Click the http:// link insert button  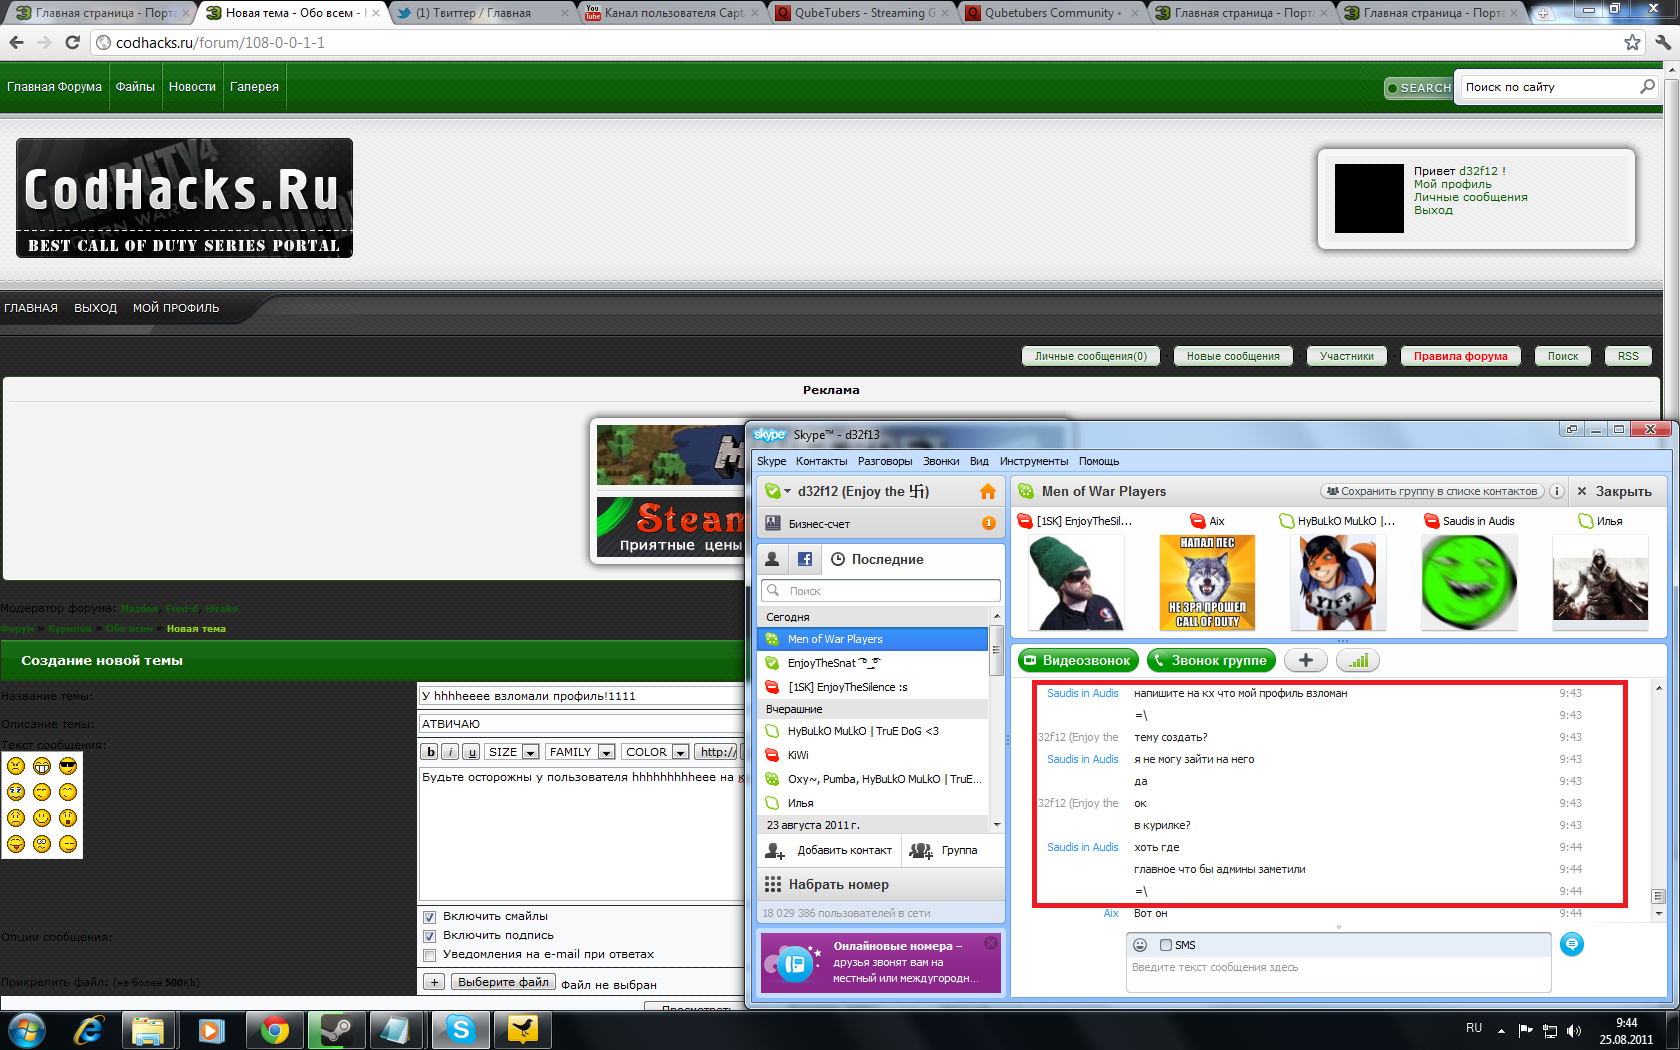(x=718, y=752)
